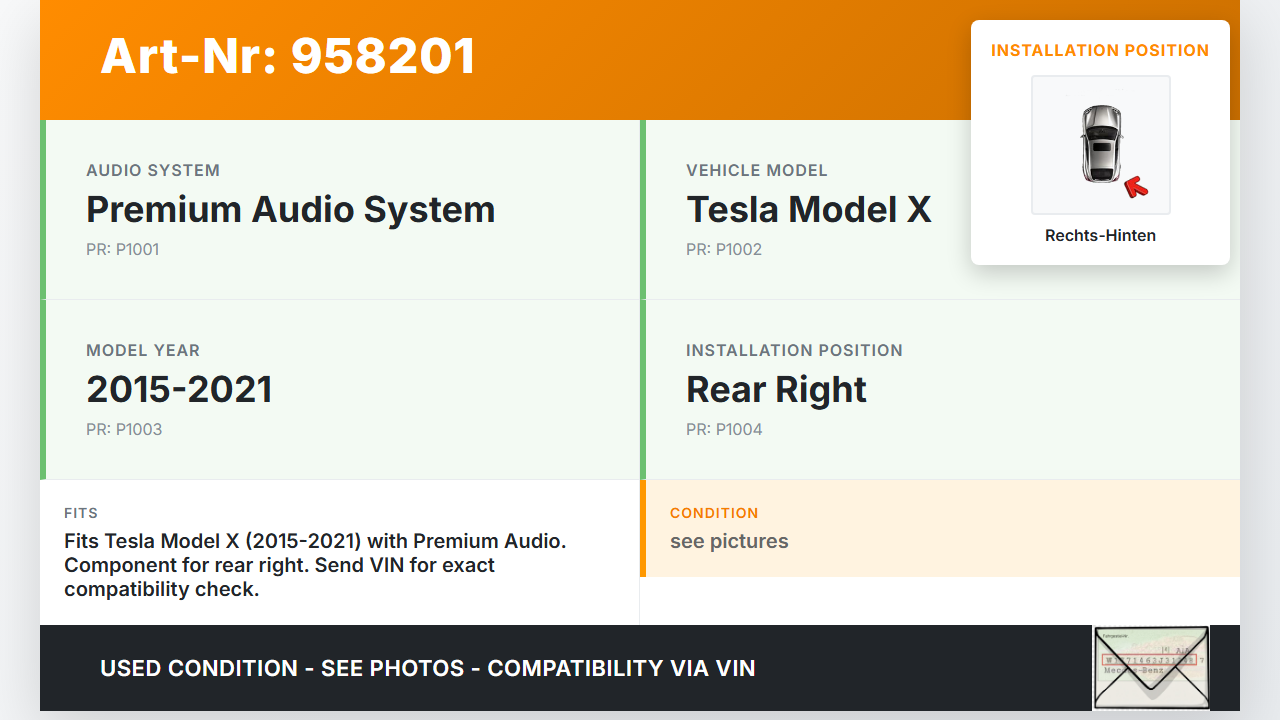The image size is (1280, 720).
Task: Click the AUDIO SYSTEM label
Action: click(x=153, y=171)
